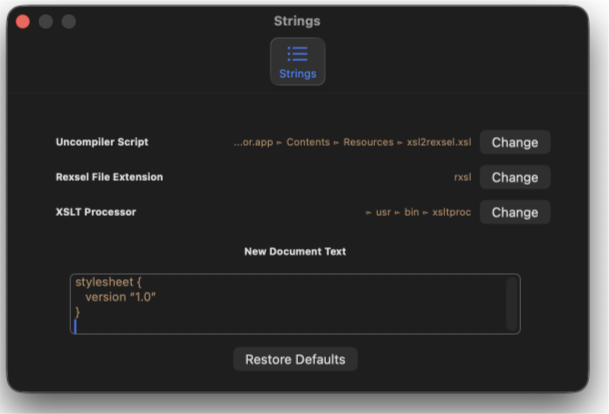This screenshot has width=609, height=414.
Task: Select the Resources path segment
Action: point(368,142)
